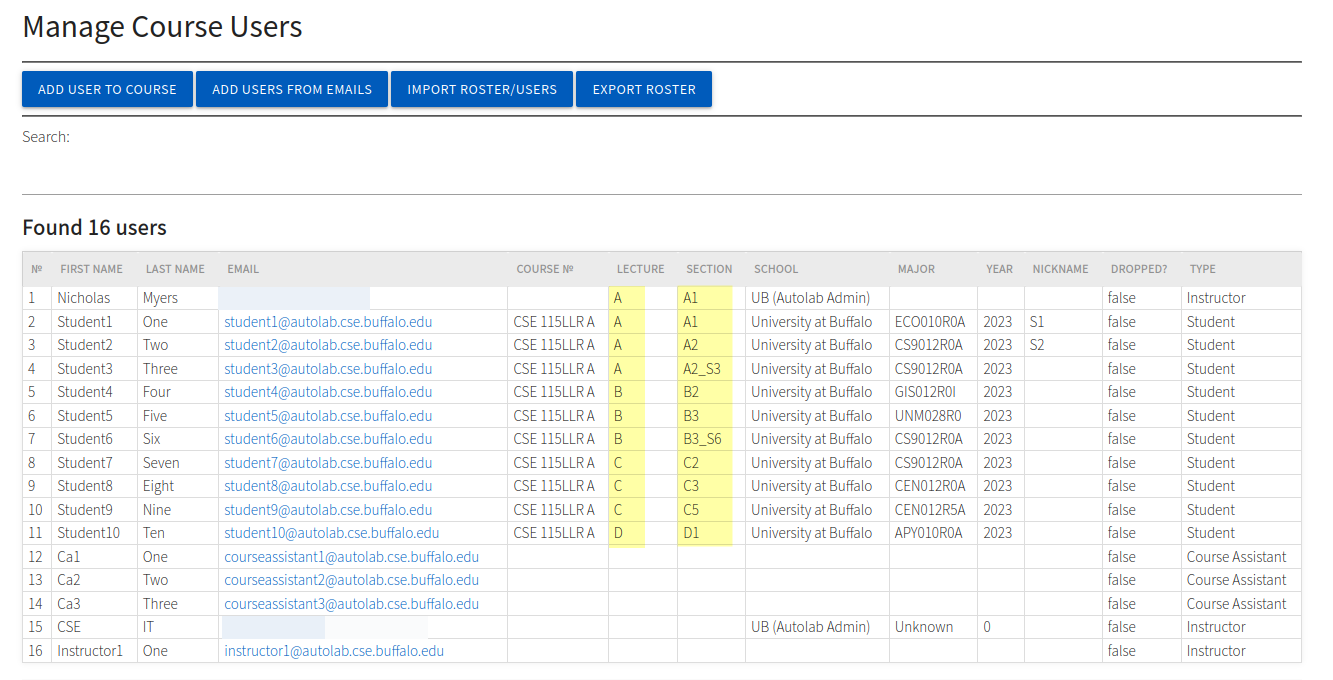Screen dimensions: 1333x680
Task: Open student7@autolab.cse.buffalo.edu link
Action: tap(328, 463)
